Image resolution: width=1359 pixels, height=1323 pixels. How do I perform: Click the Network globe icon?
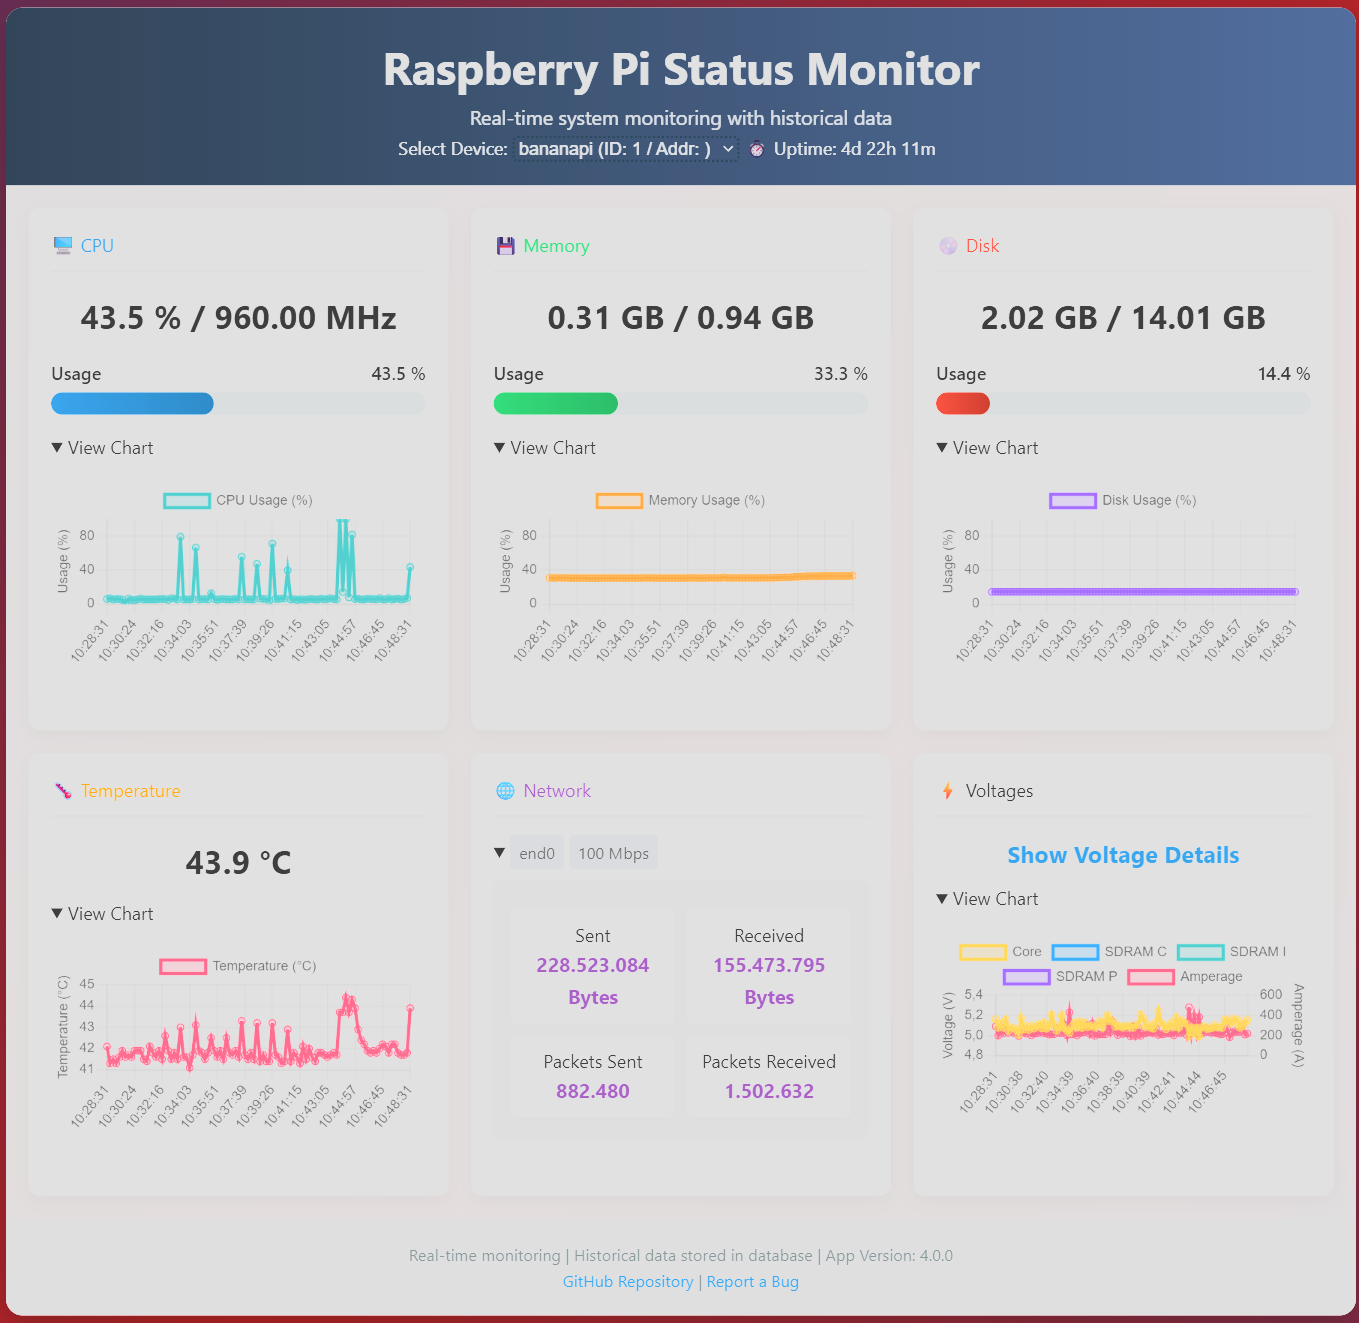click(504, 790)
